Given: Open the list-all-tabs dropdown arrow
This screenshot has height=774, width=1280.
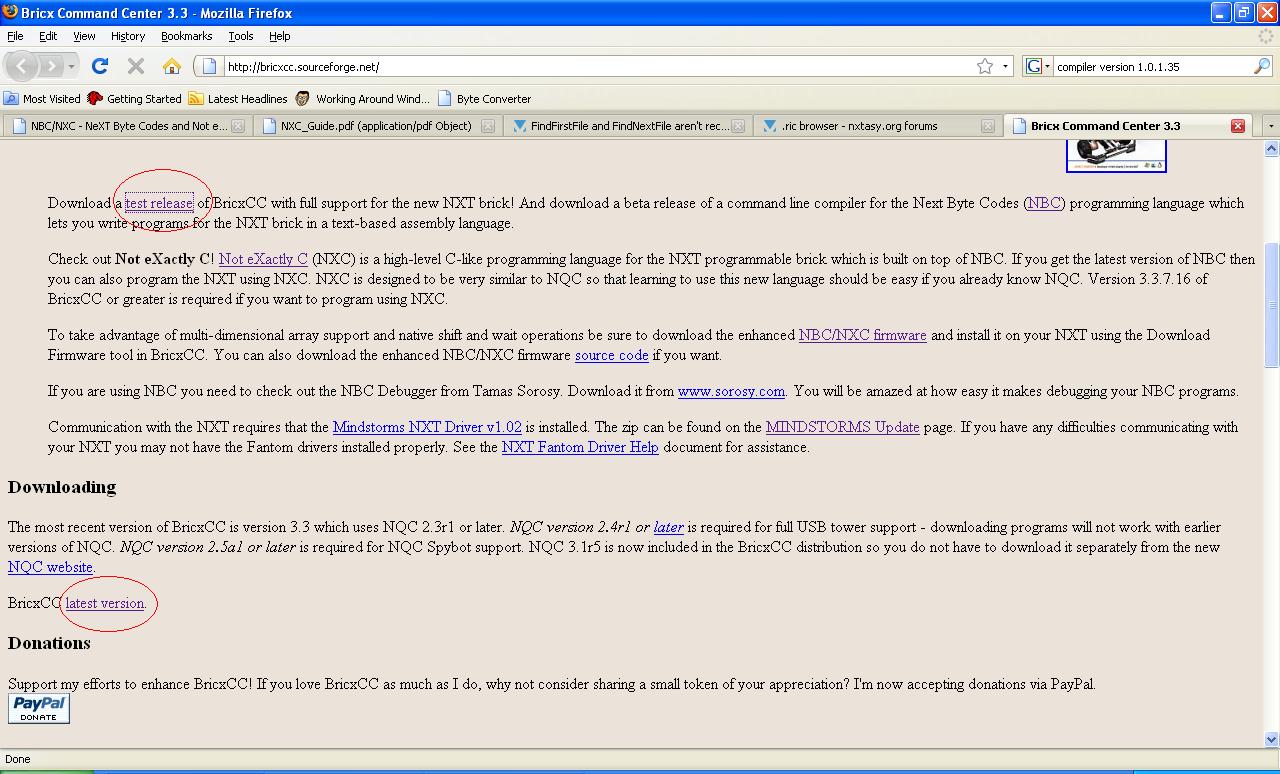Looking at the screenshot, I should pyautogui.click(x=1271, y=126).
